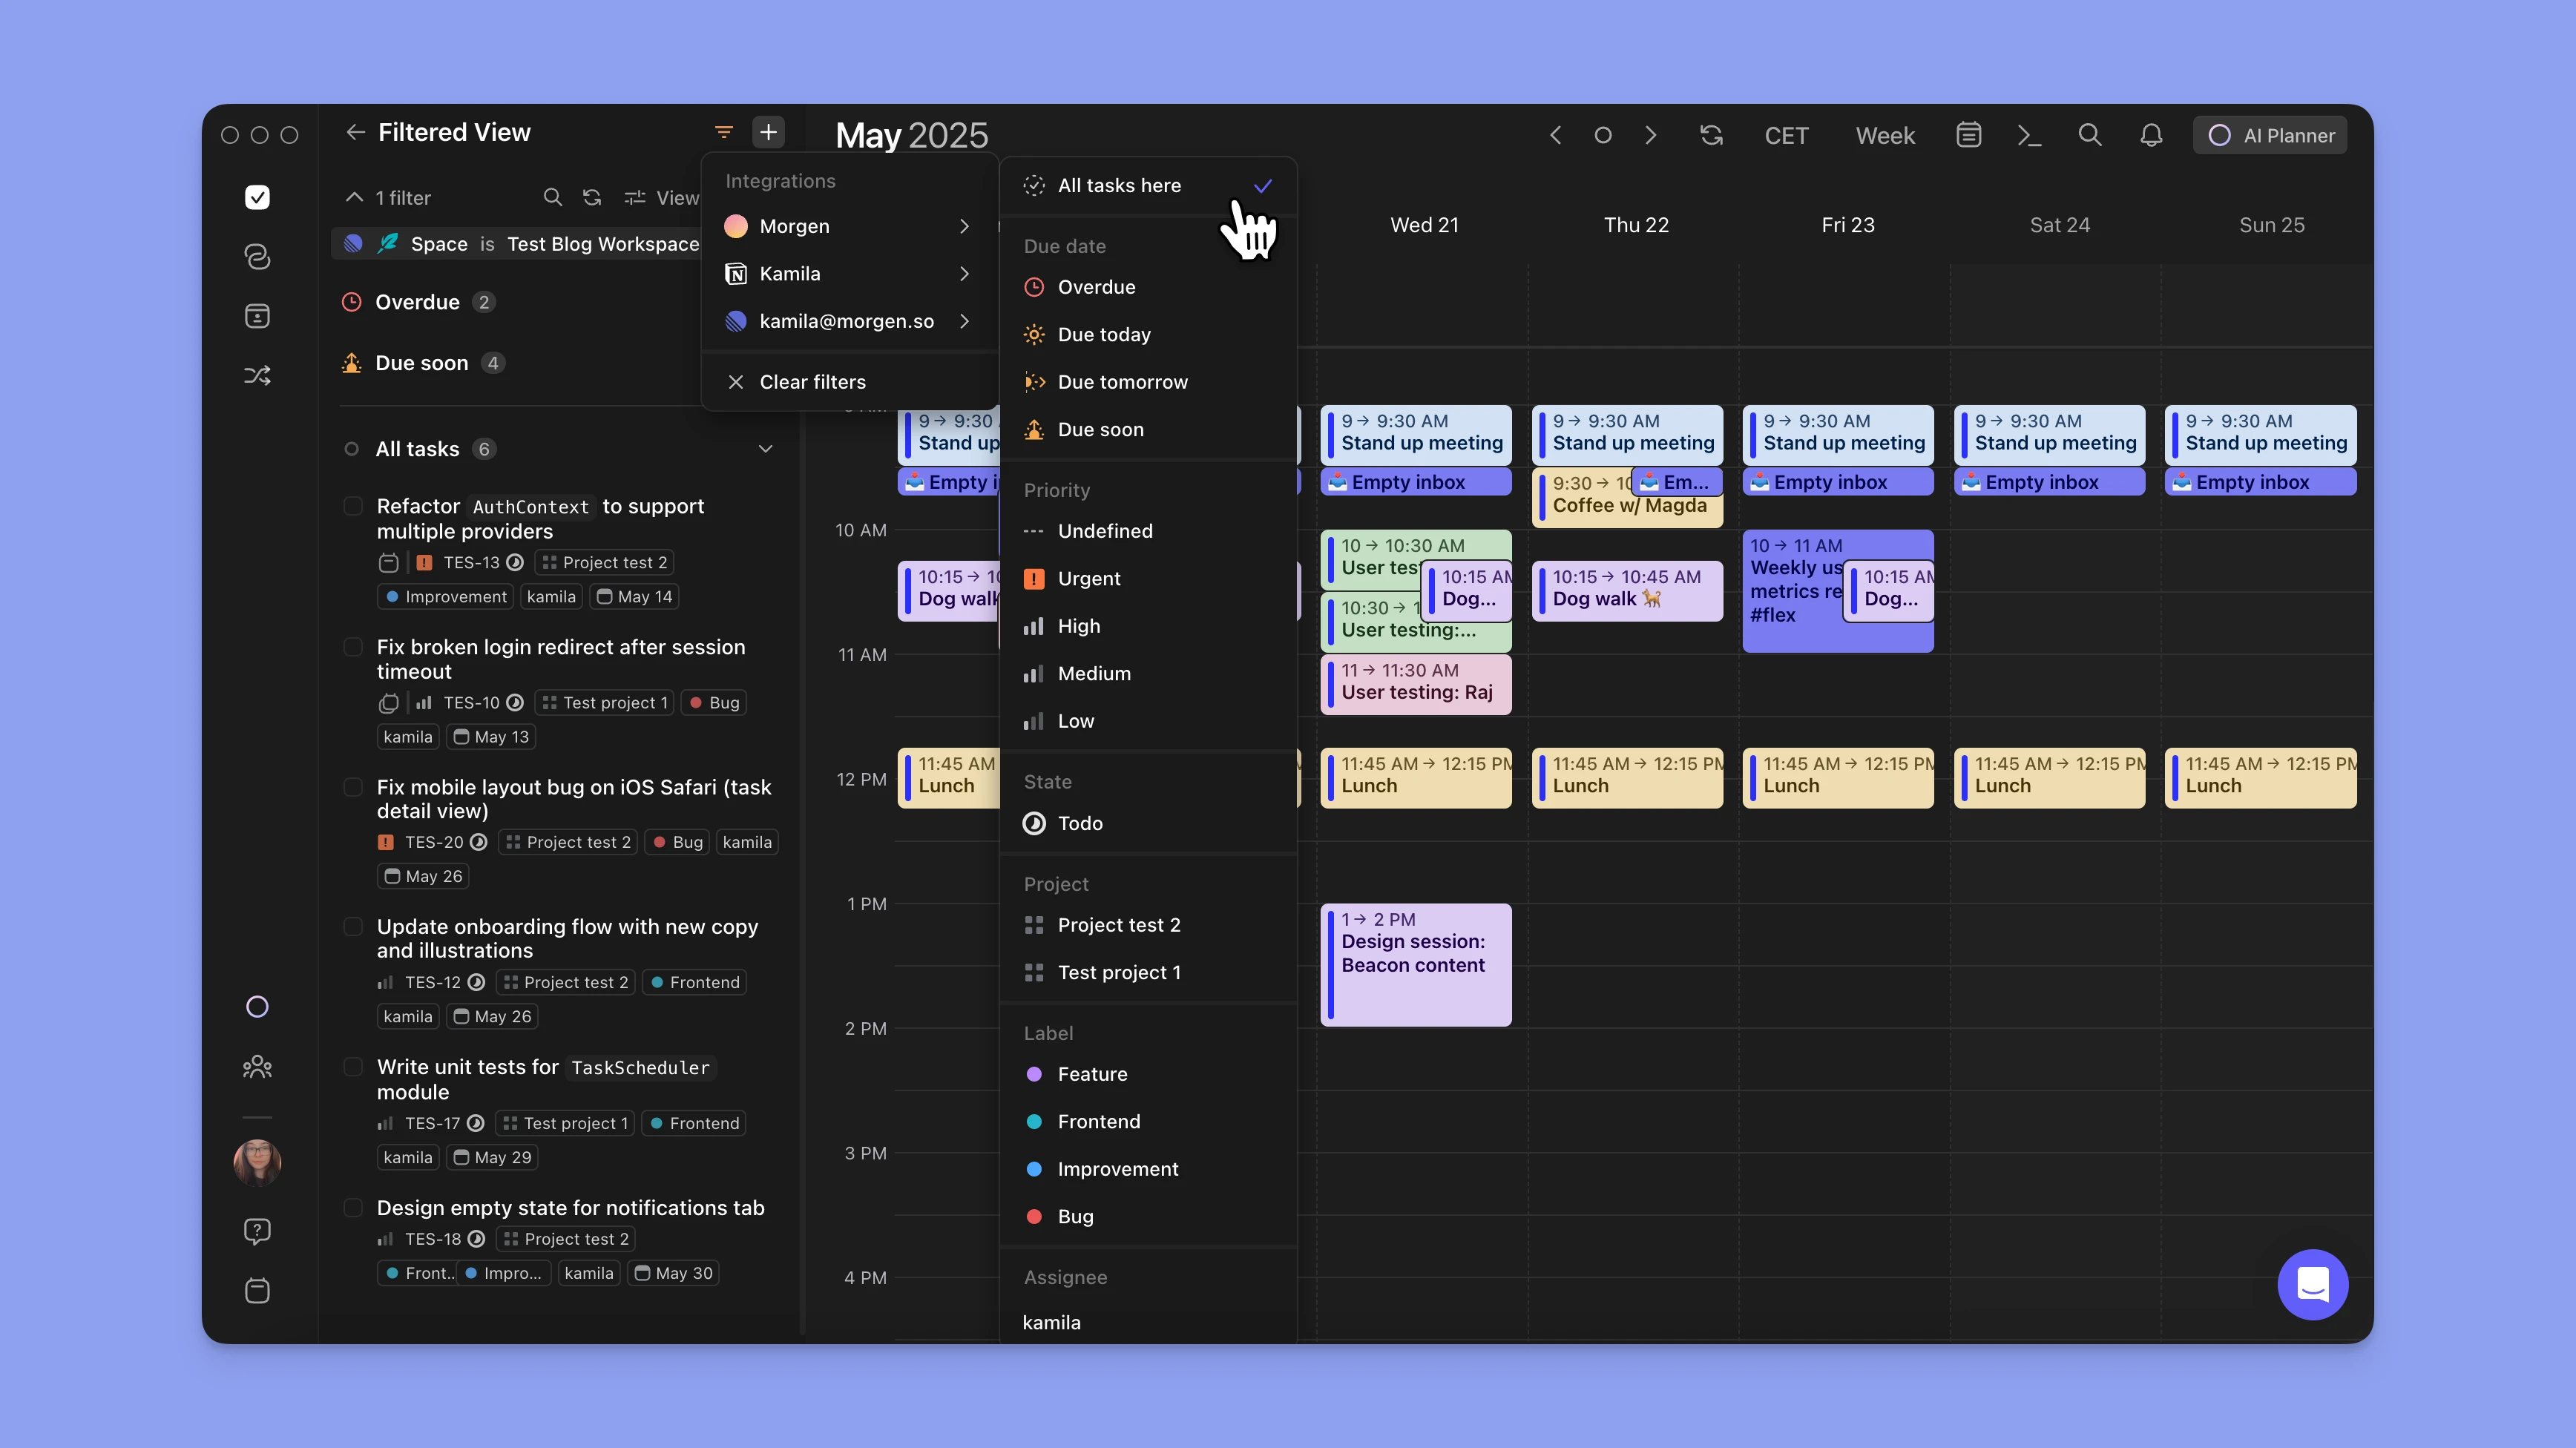
Task: Filter by the purple Feature label dot
Action: tap(1035, 1074)
